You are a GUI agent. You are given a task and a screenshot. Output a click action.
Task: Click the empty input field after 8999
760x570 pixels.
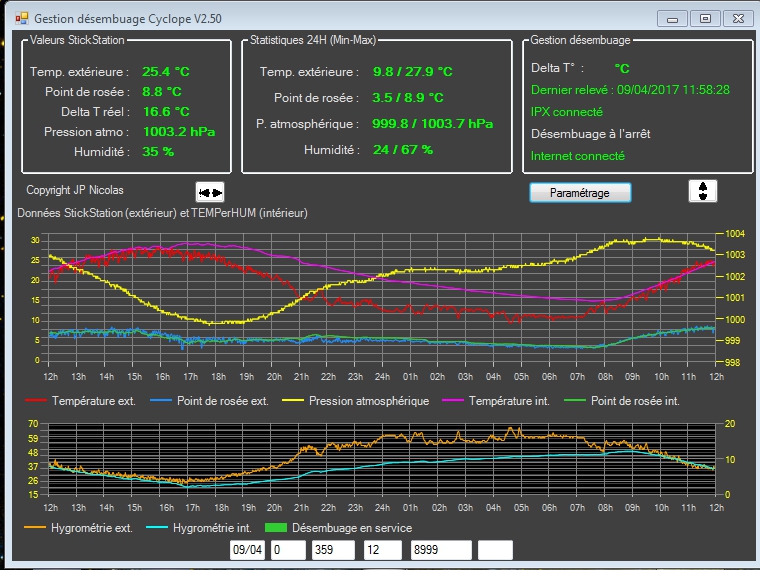pos(495,550)
